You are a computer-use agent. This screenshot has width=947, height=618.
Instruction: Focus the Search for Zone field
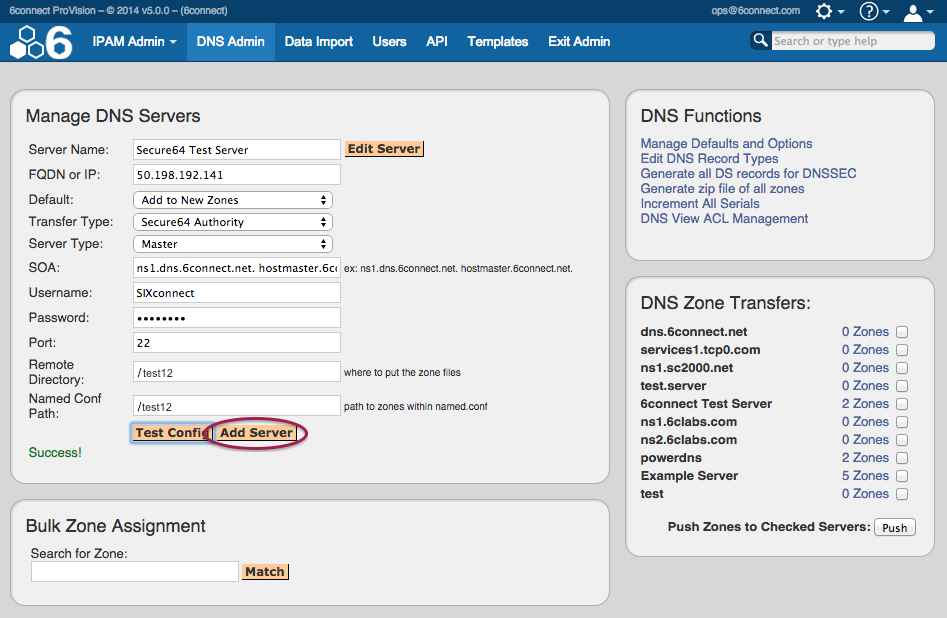tap(135, 571)
